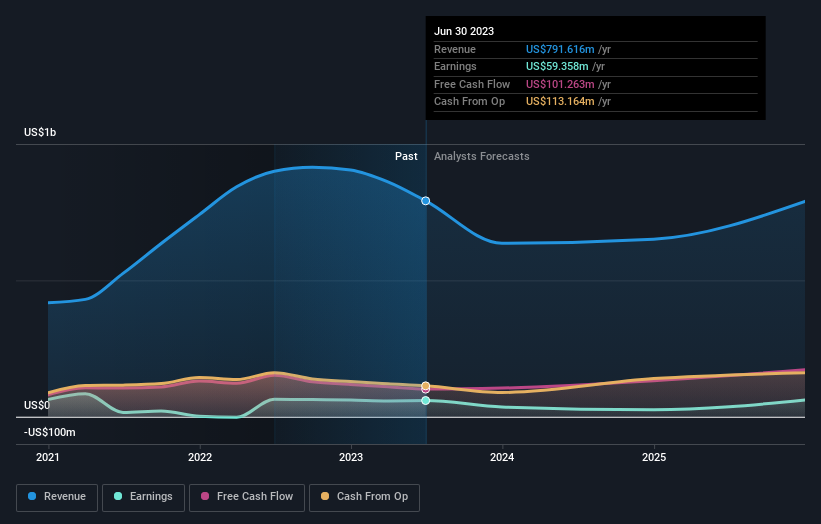Image resolution: width=821 pixels, height=524 pixels.
Task: Click the -US$100m y-axis label
Action: point(50,432)
